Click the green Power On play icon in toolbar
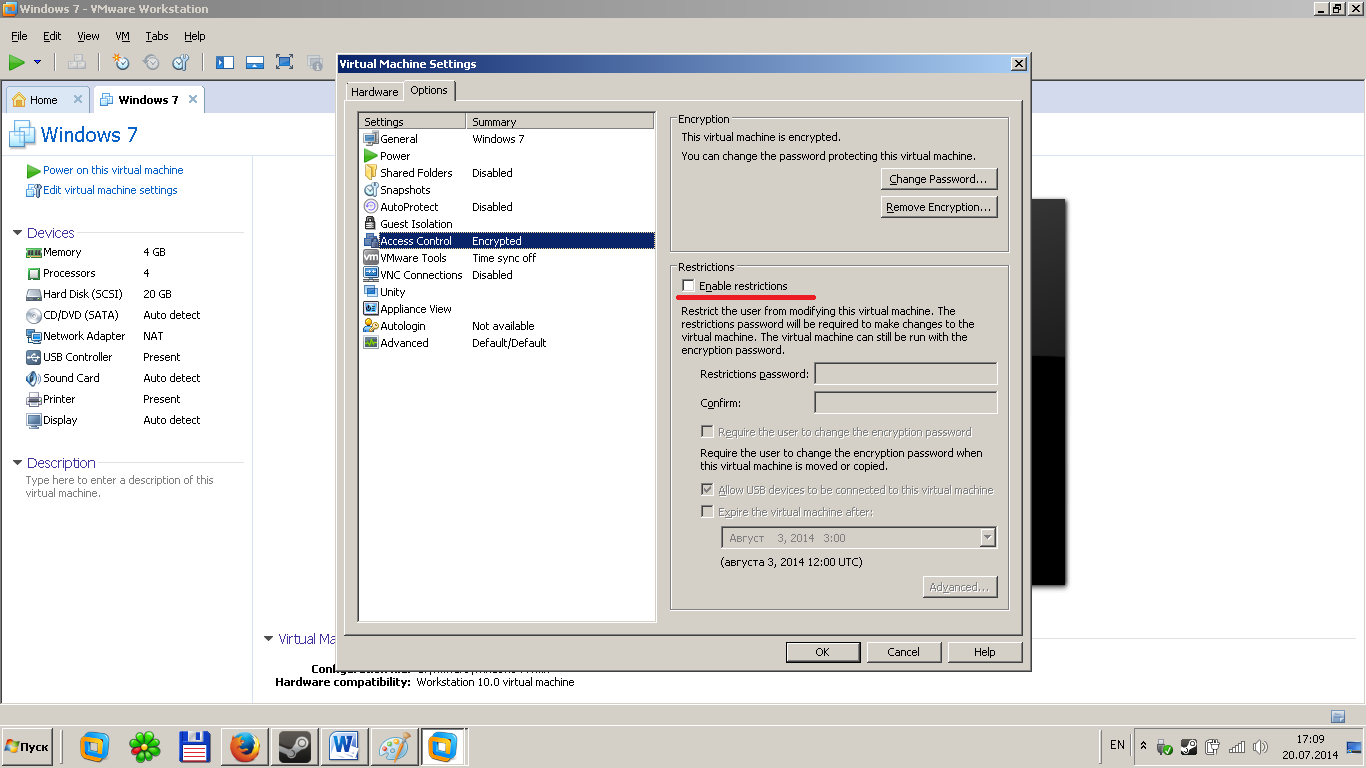This screenshot has width=1366, height=768. [17, 62]
